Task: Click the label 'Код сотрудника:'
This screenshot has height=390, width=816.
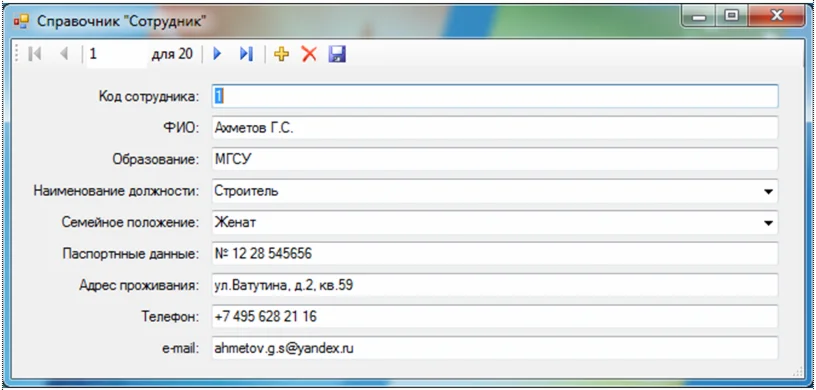Action: pyautogui.click(x=149, y=96)
